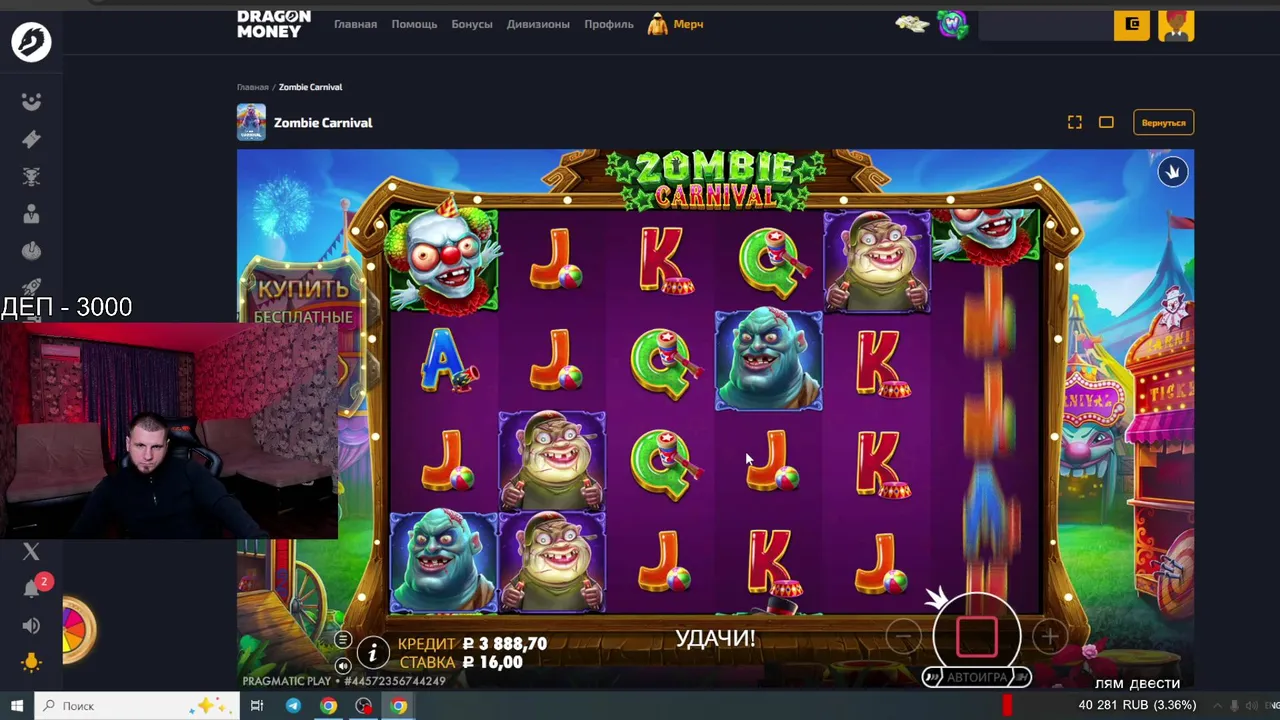
Task: Toggle the in-game sound button
Action: click(x=343, y=665)
